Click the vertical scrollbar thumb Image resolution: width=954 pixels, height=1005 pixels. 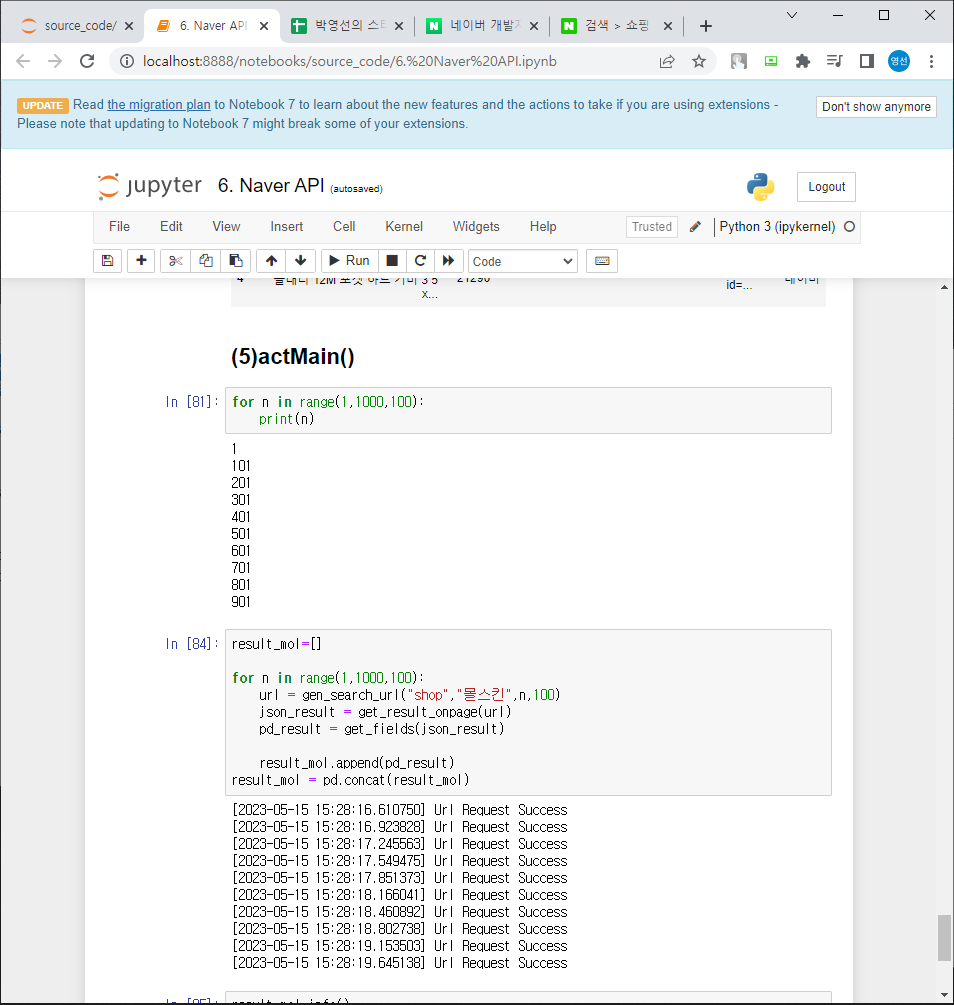(944, 938)
